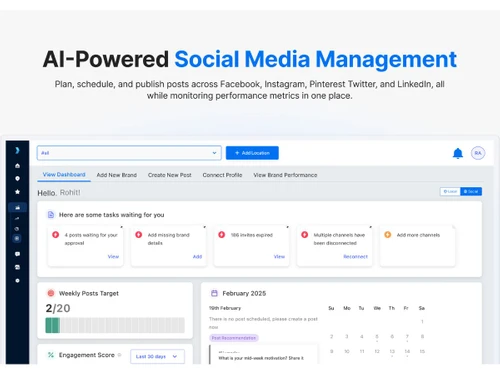Click the inbox tray icon in the sidebar

pyautogui.click(x=17, y=267)
